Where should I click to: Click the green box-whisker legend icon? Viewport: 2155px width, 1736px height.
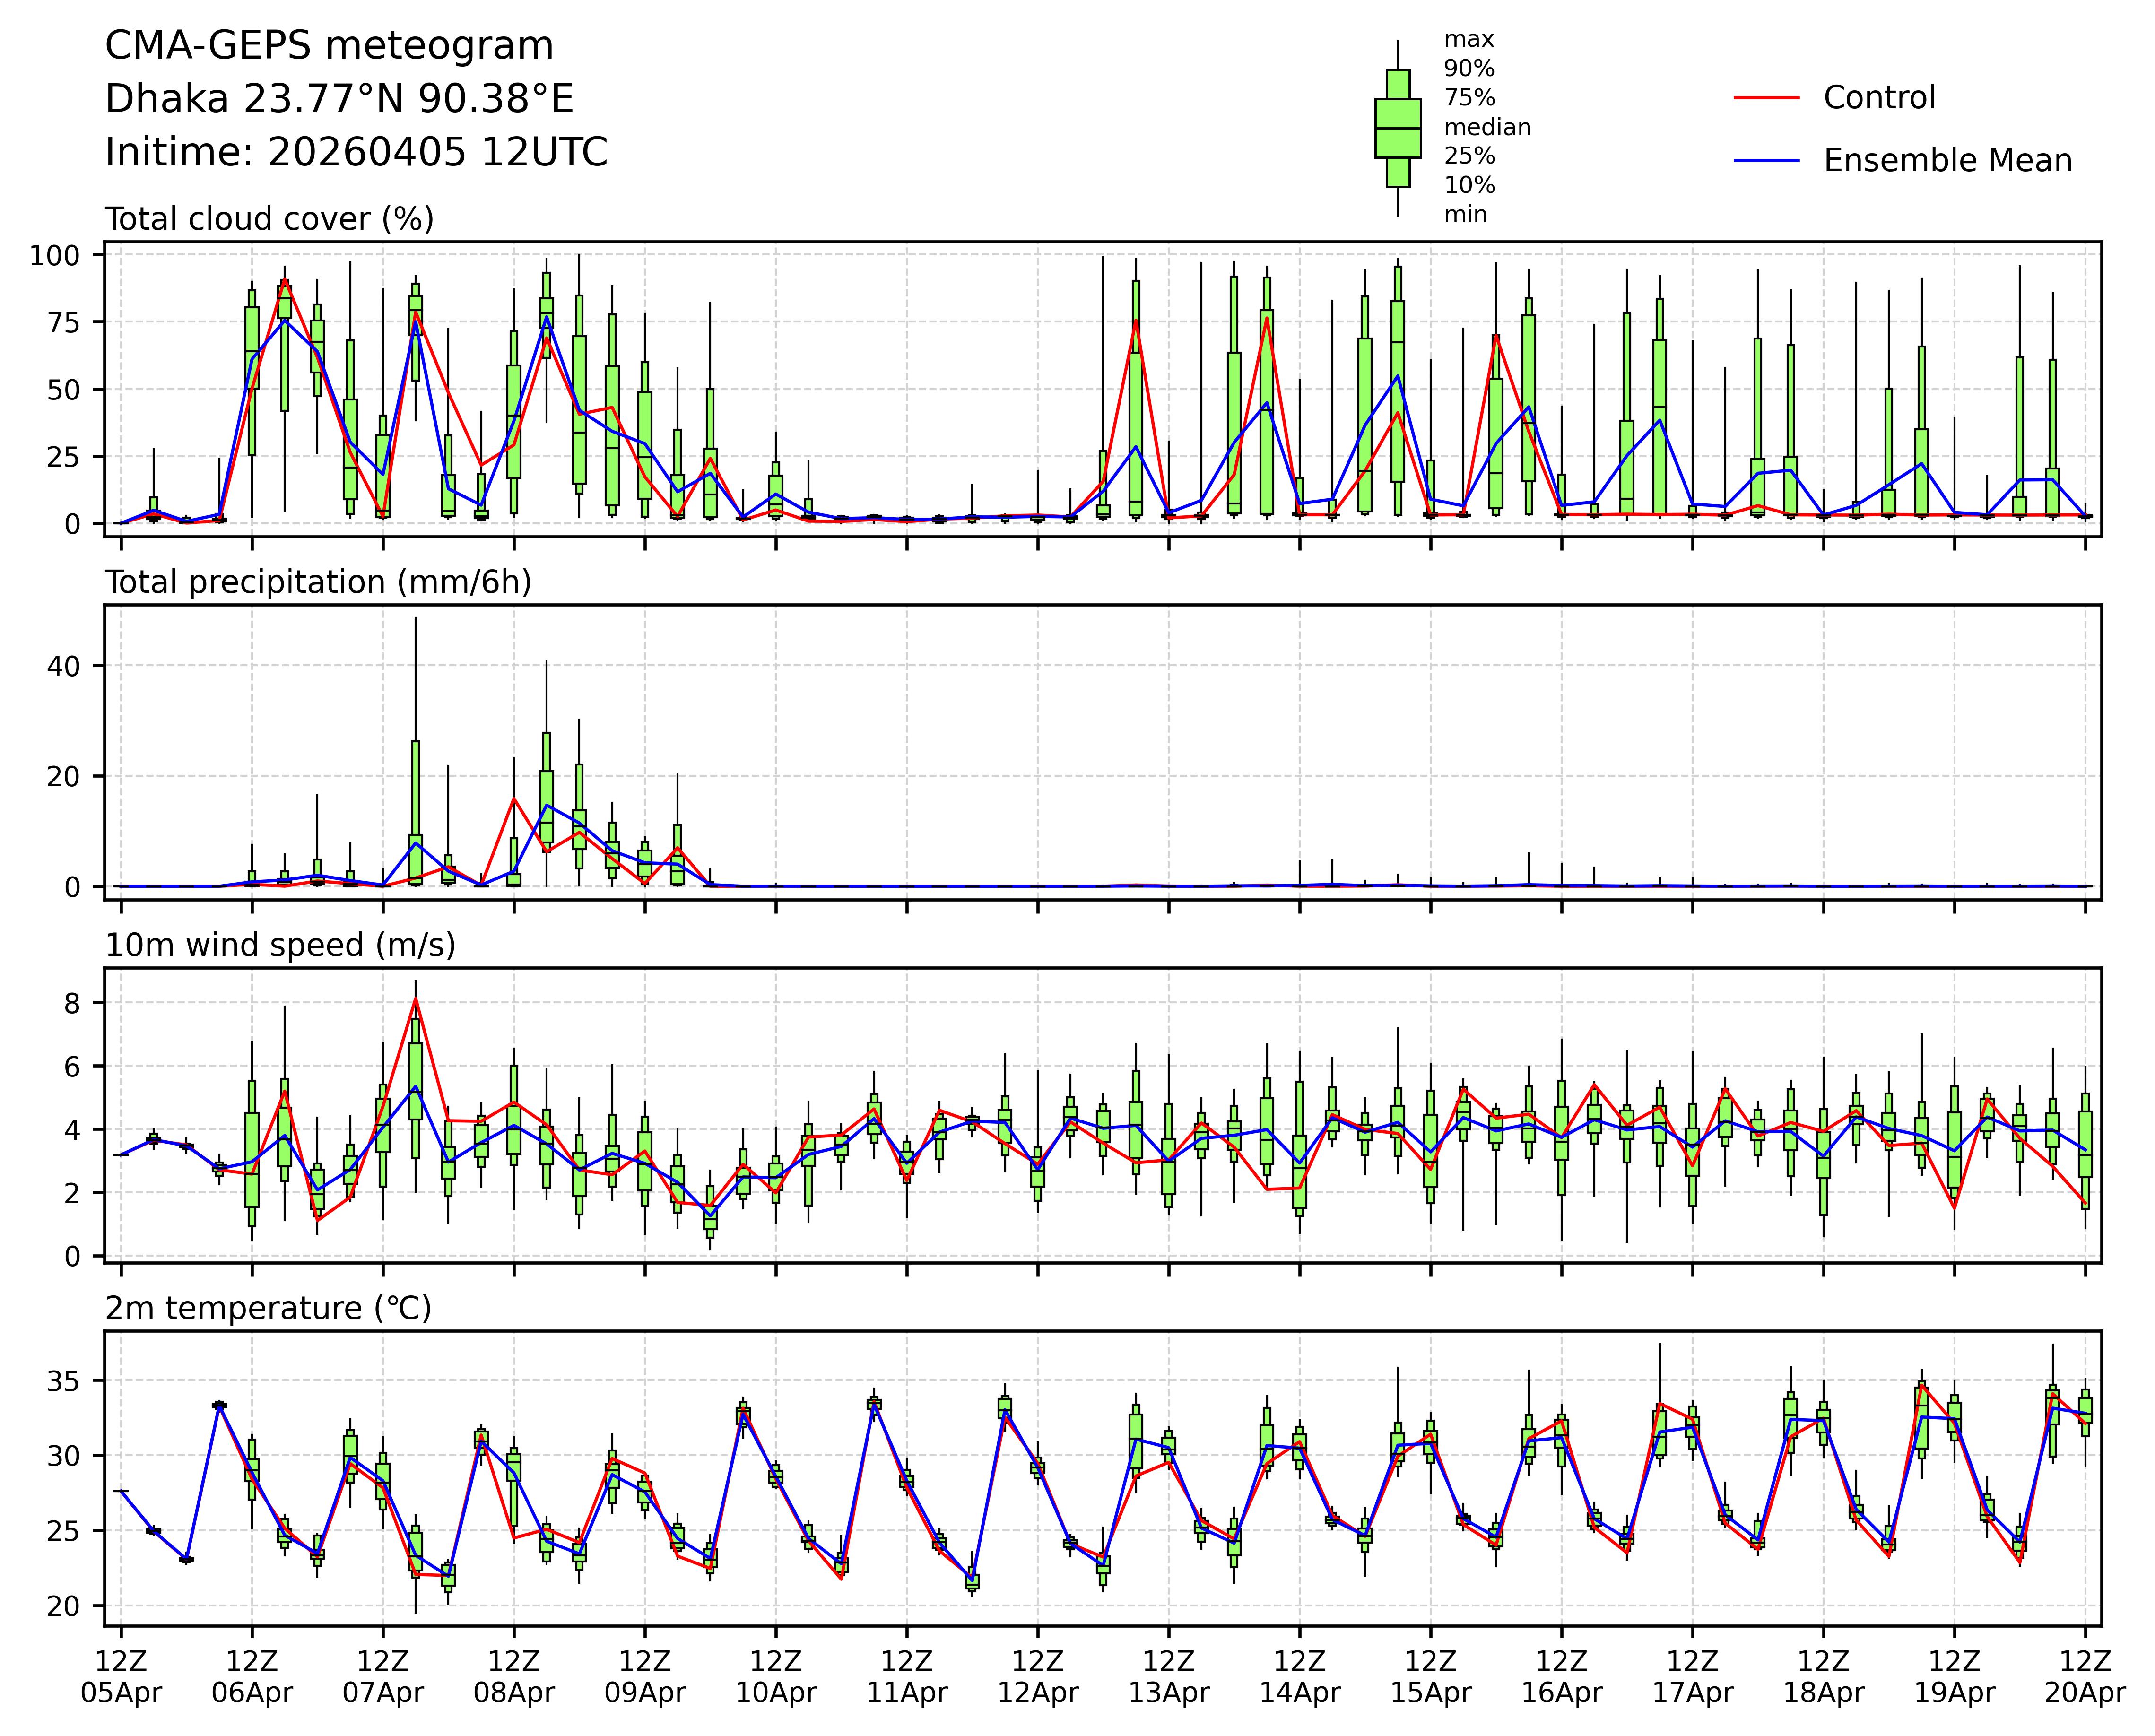[x=1397, y=128]
